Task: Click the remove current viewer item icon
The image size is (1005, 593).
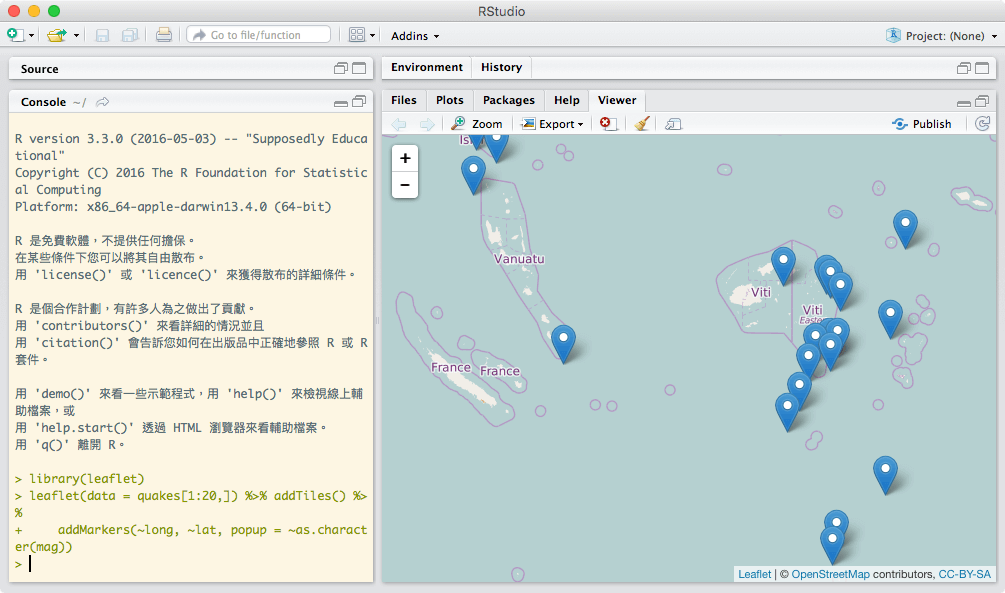Action: click(x=607, y=124)
